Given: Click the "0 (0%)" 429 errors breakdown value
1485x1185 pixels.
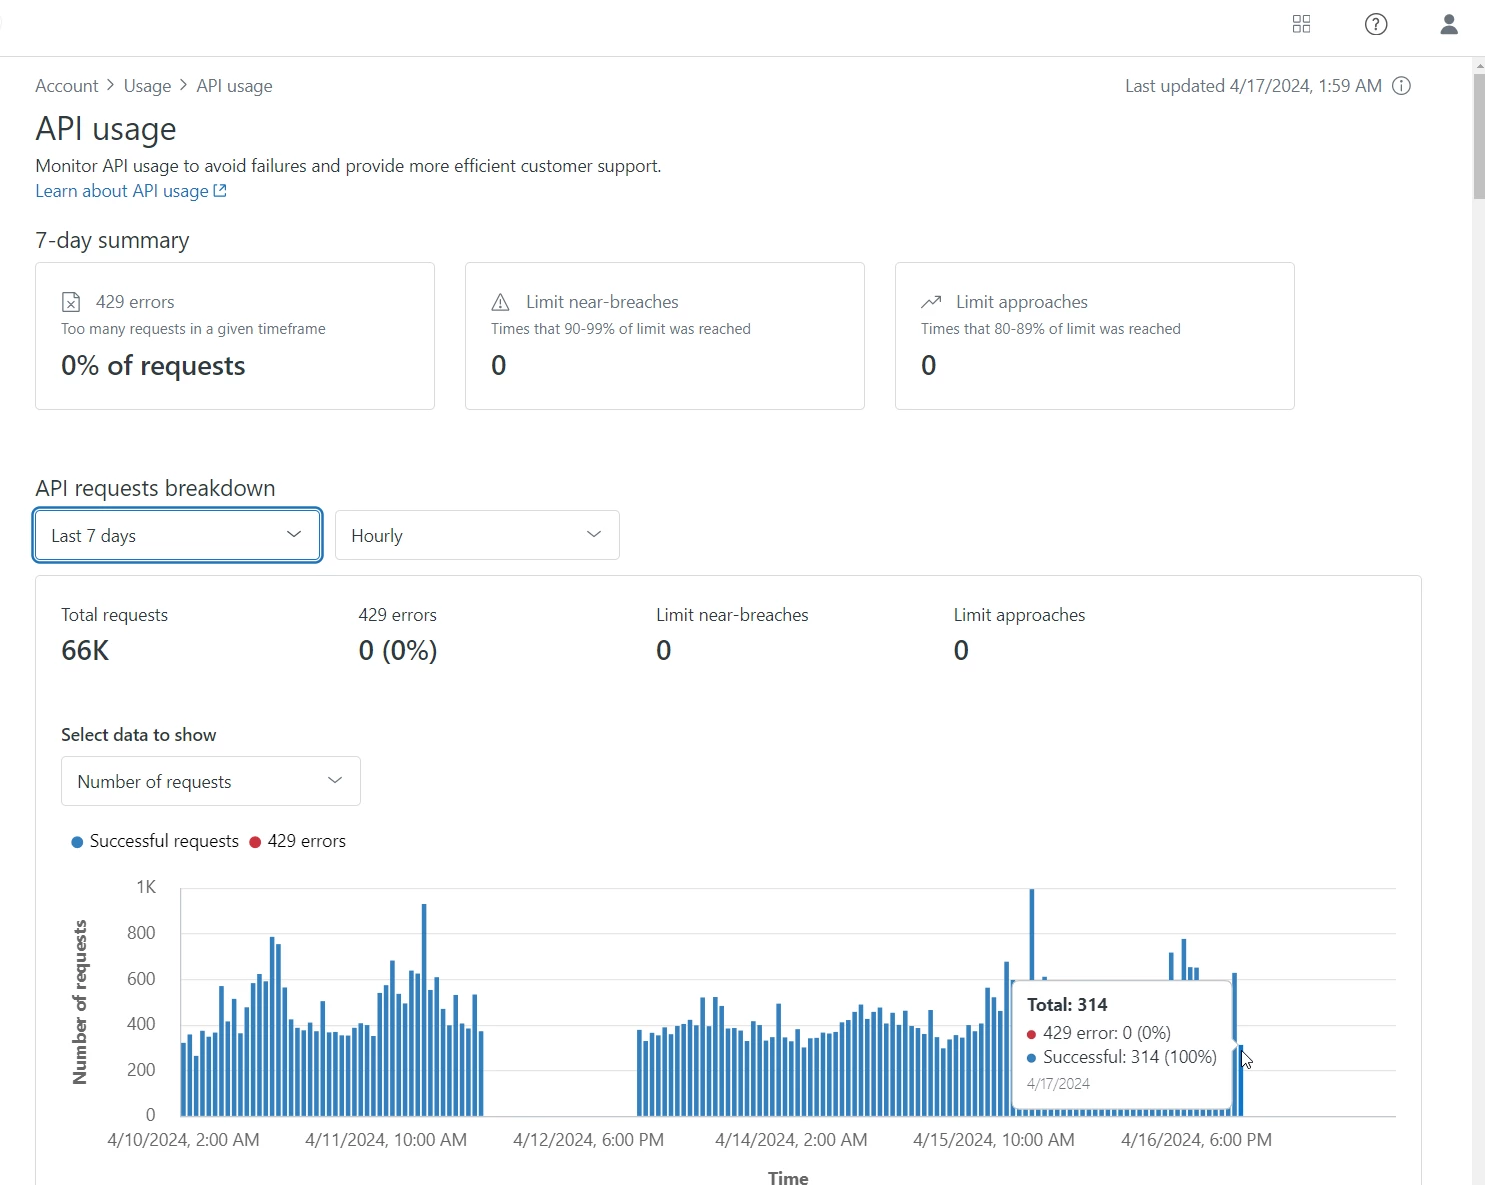Looking at the screenshot, I should pyautogui.click(x=398, y=651).
